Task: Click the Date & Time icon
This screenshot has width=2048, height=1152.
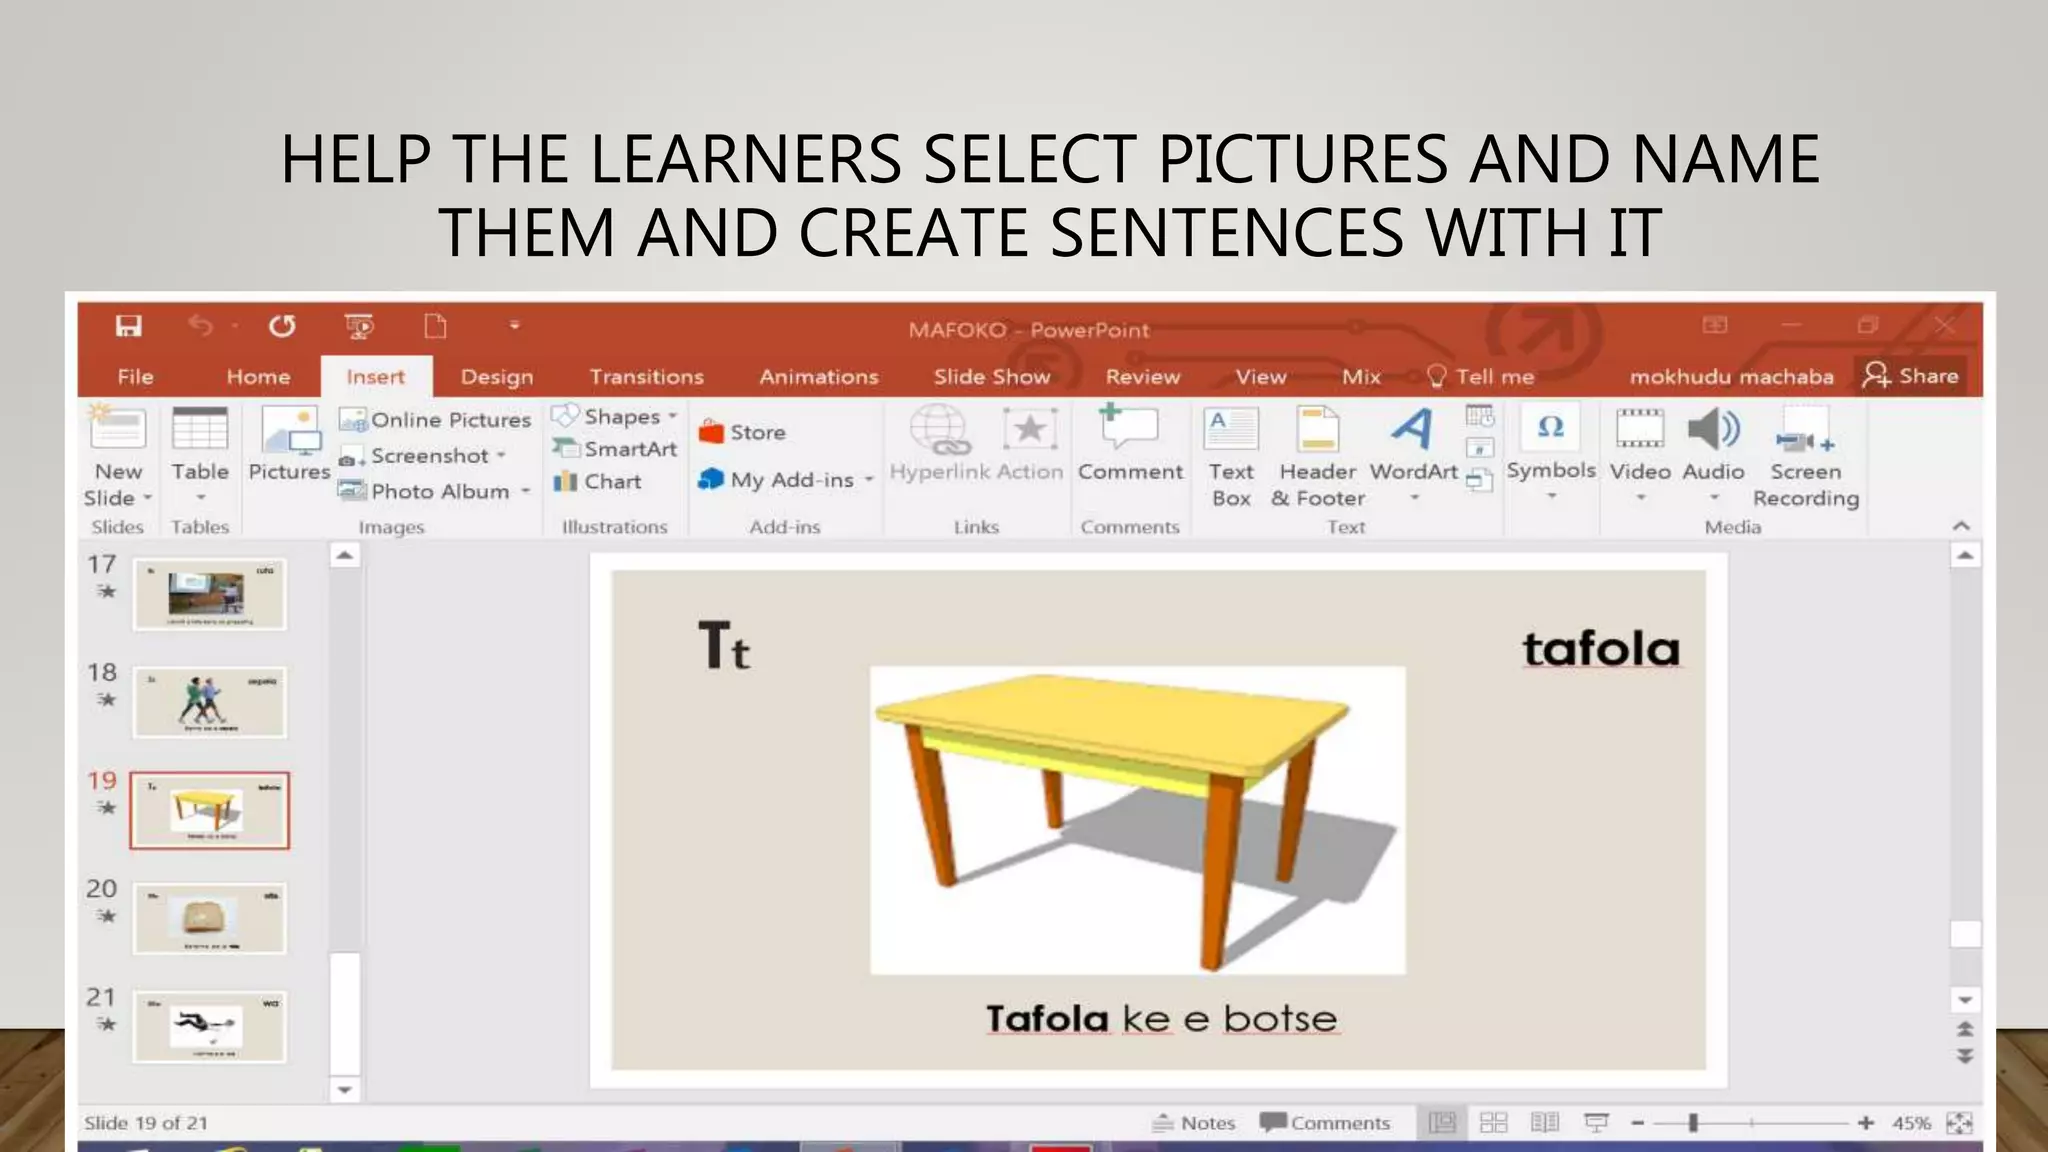Action: coord(1480,416)
